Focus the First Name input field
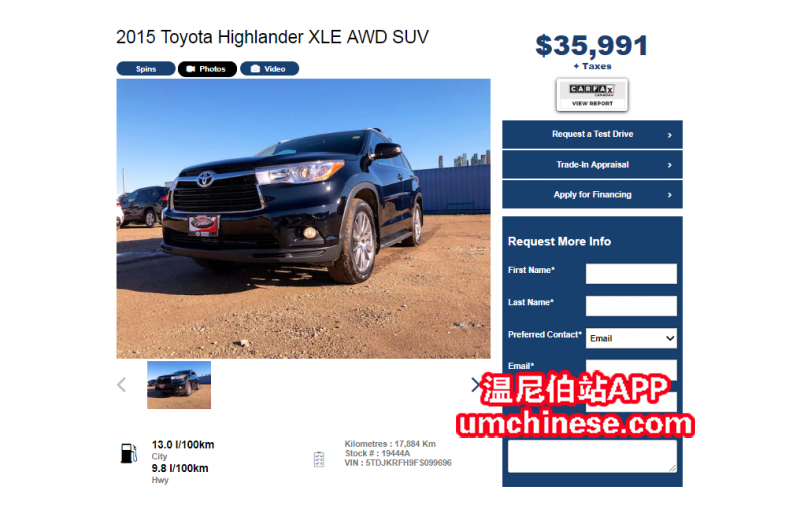The height and width of the screenshot is (520, 800). (x=631, y=274)
